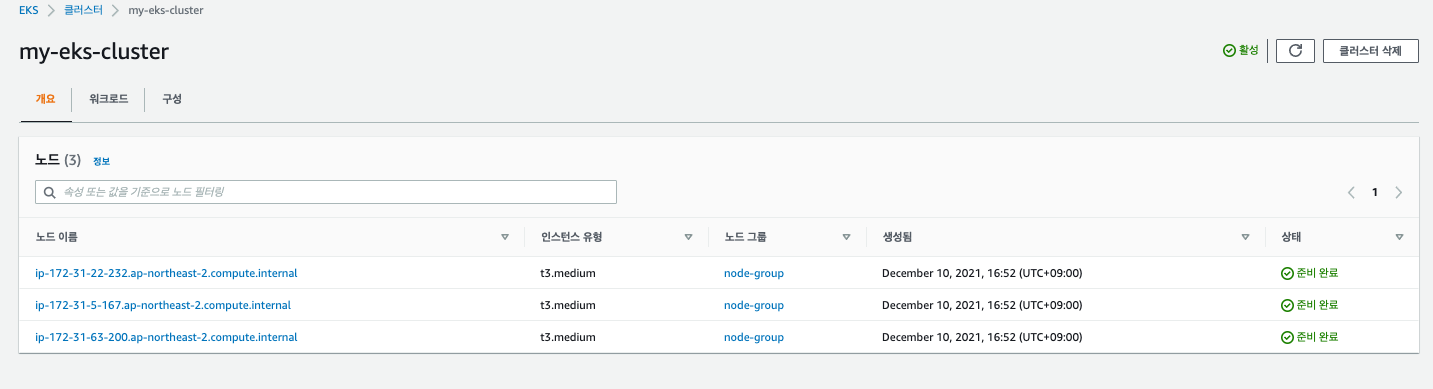Sort by 노드 이름 column arrow
1433x389 pixels.
coord(505,237)
